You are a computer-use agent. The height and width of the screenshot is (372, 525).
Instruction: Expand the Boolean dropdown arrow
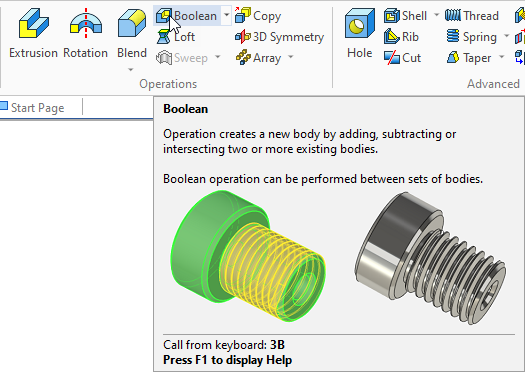(227, 15)
